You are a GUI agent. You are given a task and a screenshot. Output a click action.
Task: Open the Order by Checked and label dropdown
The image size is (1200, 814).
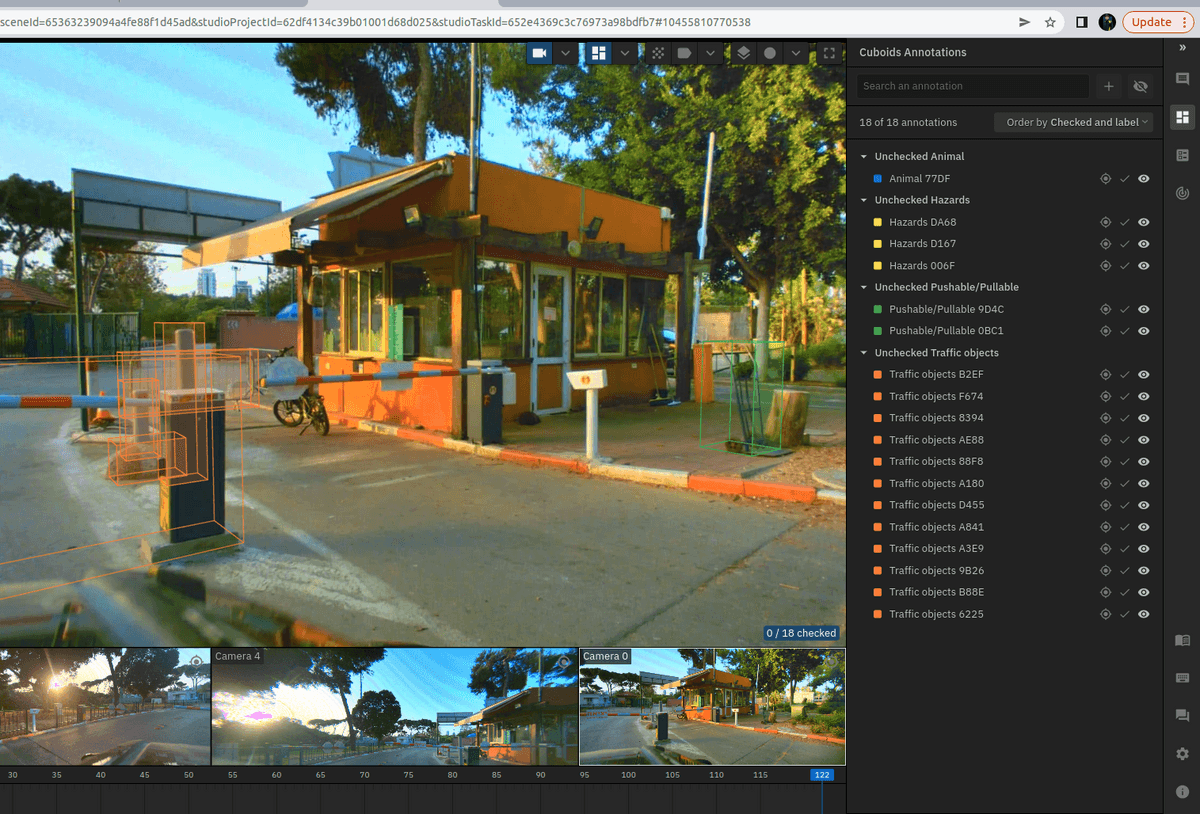[1073, 122]
